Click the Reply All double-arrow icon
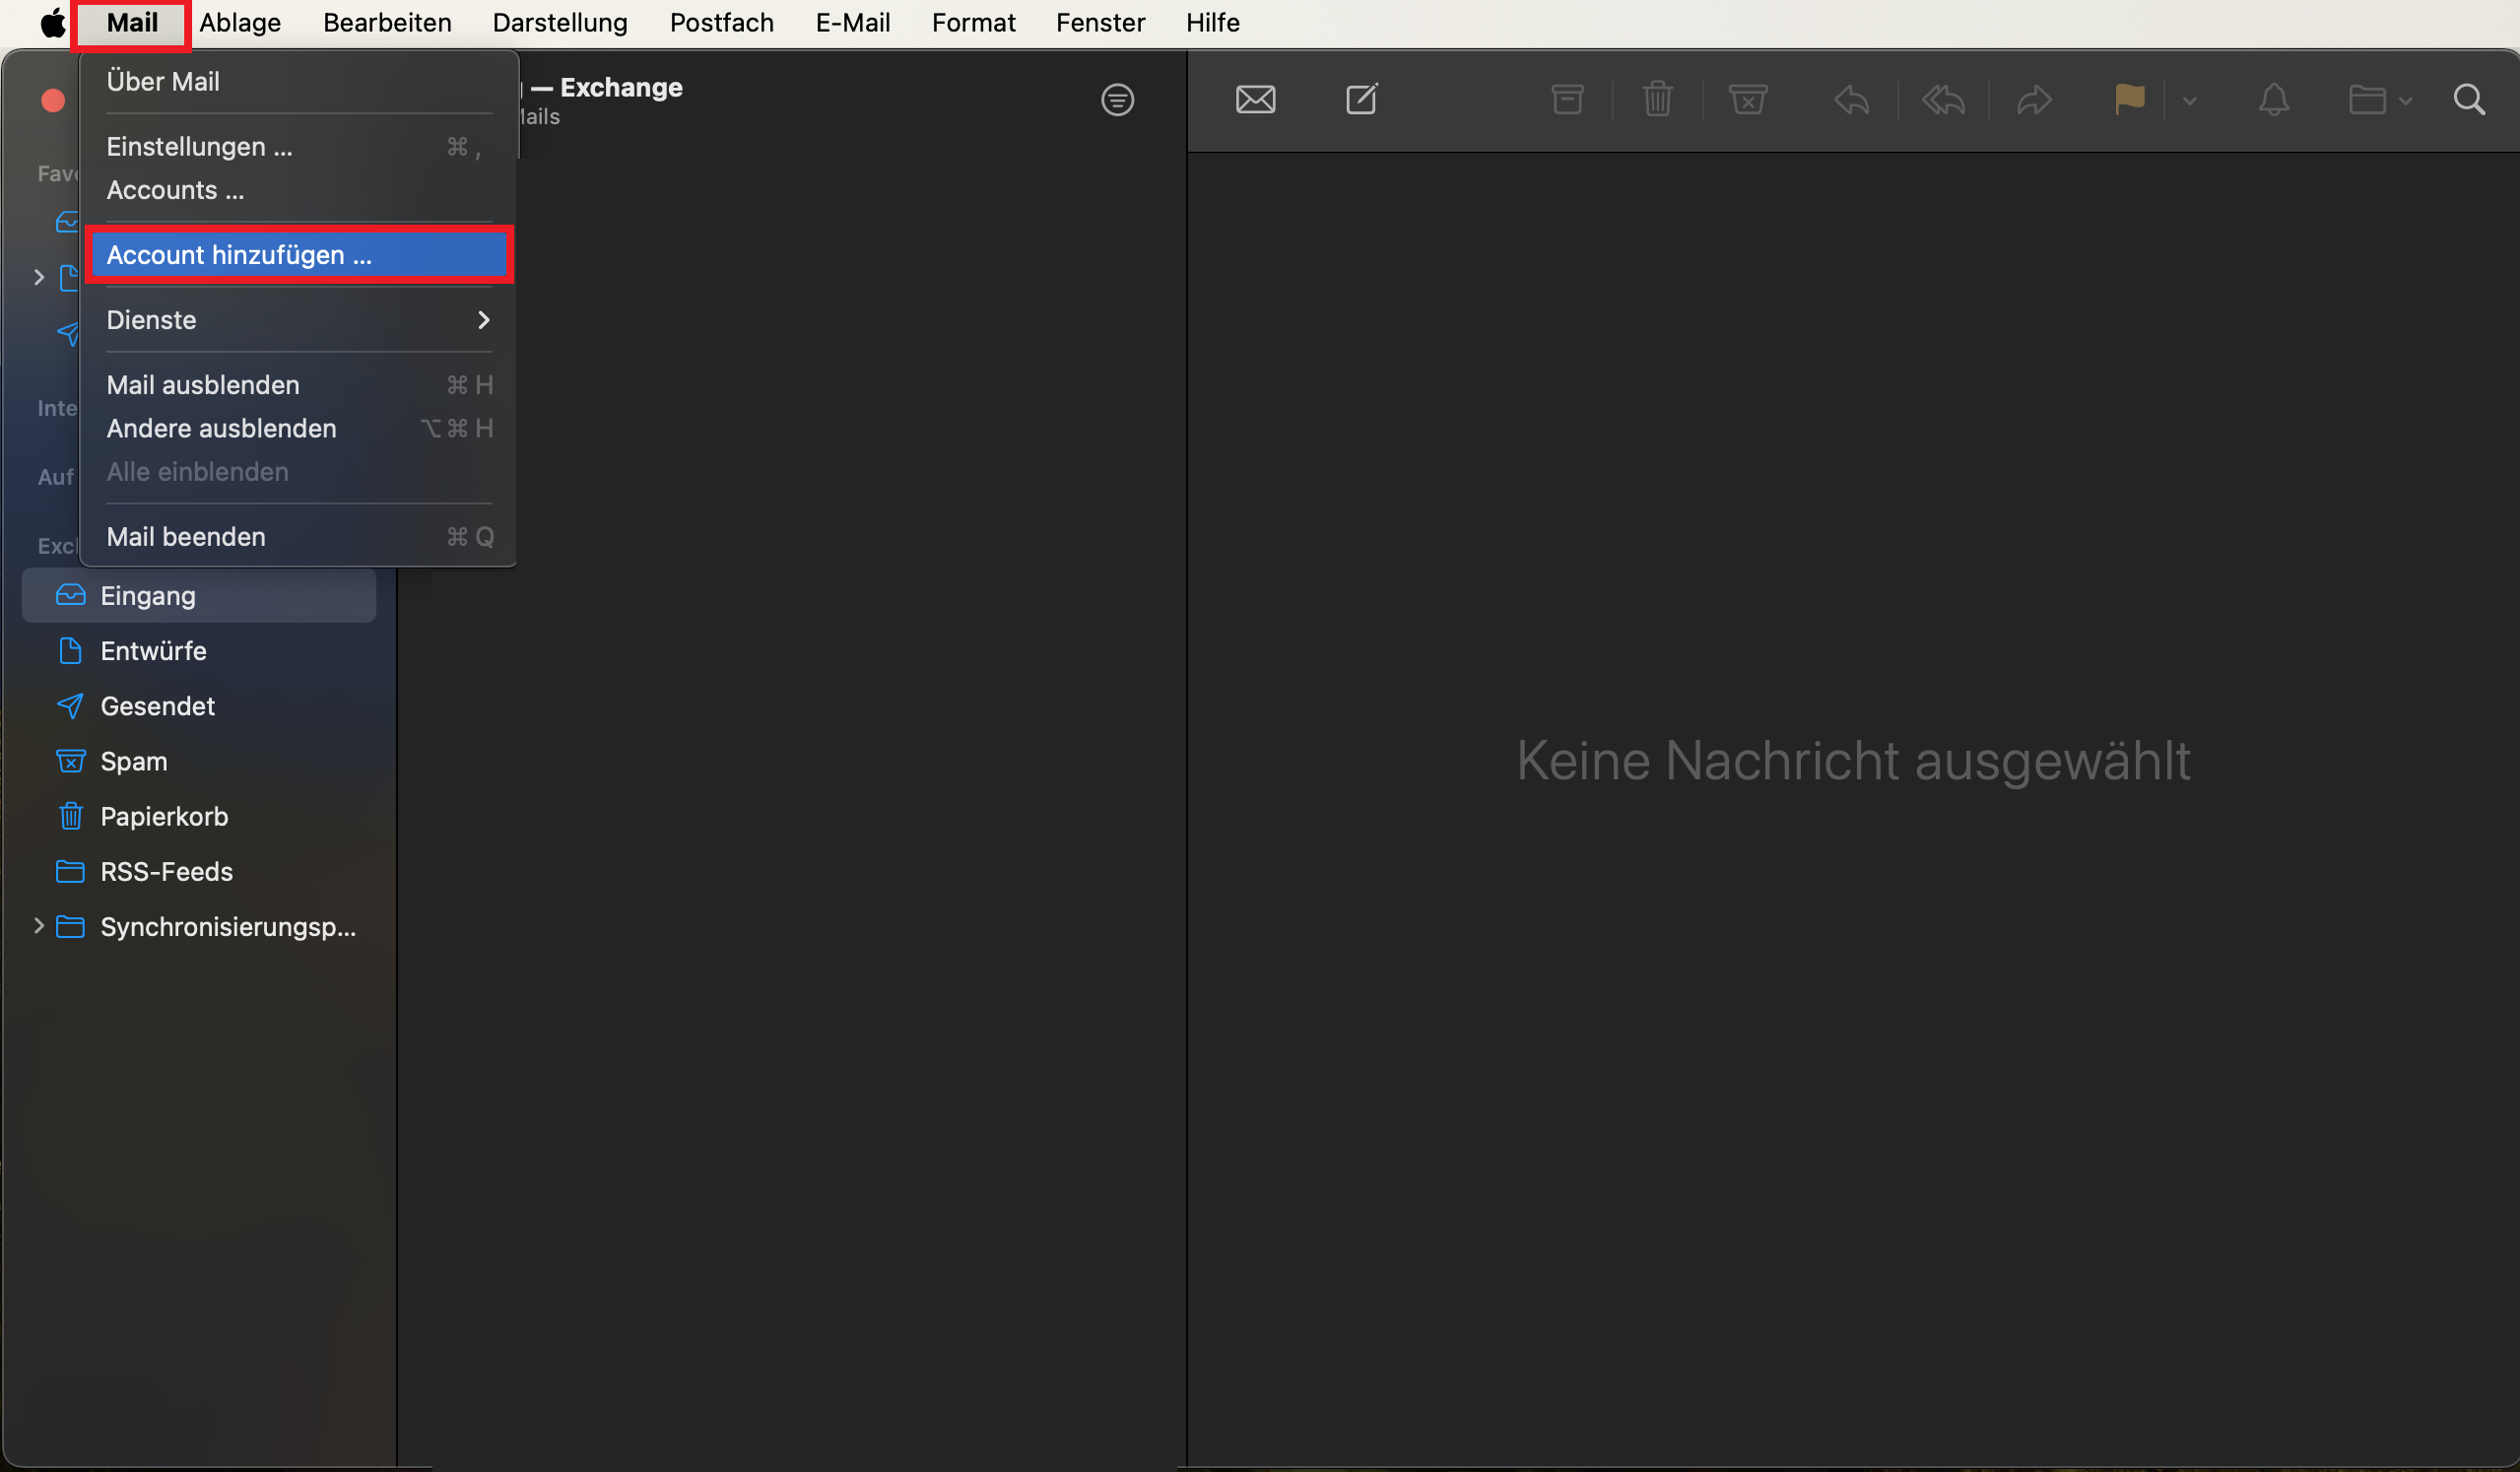2520x1472 pixels. [1943, 100]
